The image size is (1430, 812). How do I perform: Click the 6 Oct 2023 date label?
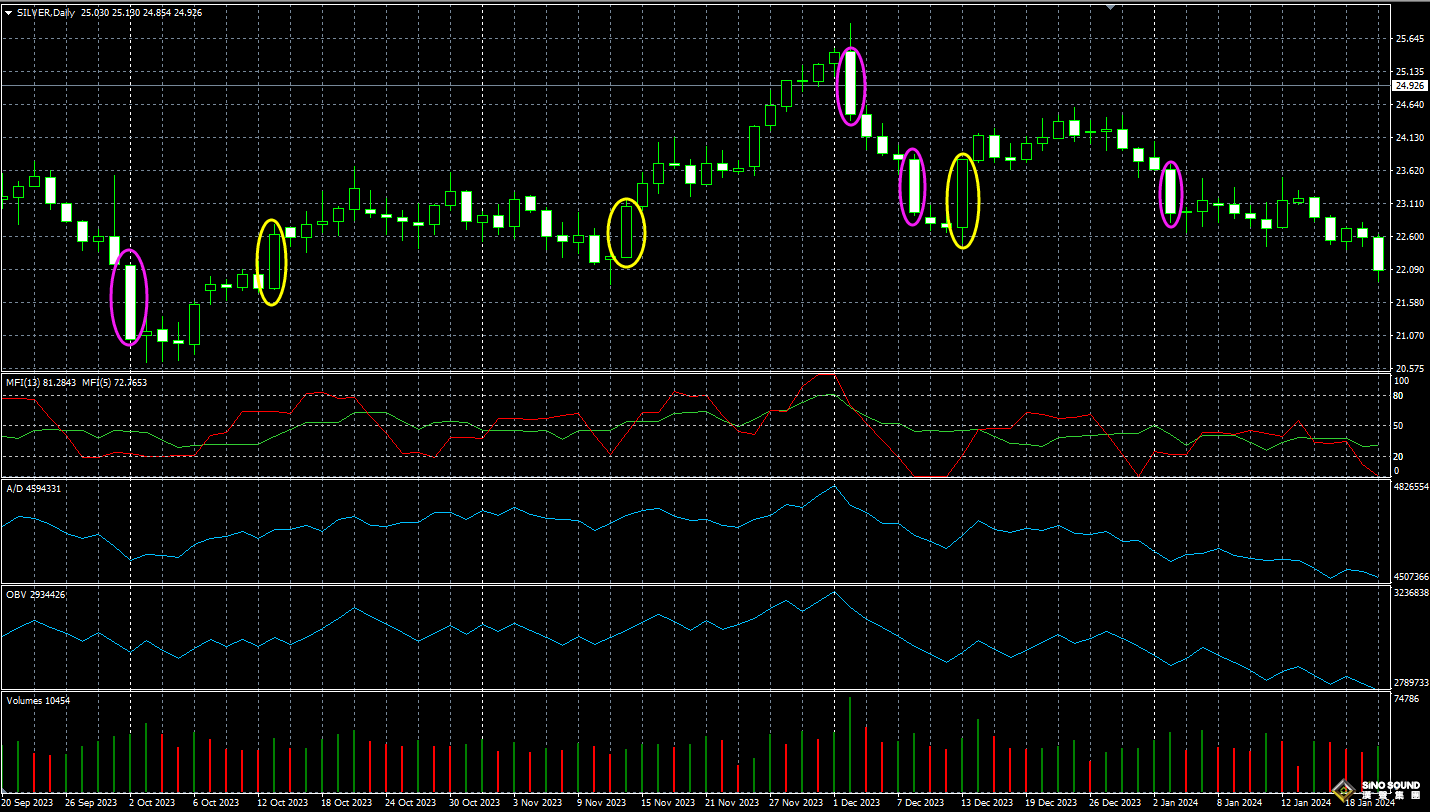pos(217,803)
